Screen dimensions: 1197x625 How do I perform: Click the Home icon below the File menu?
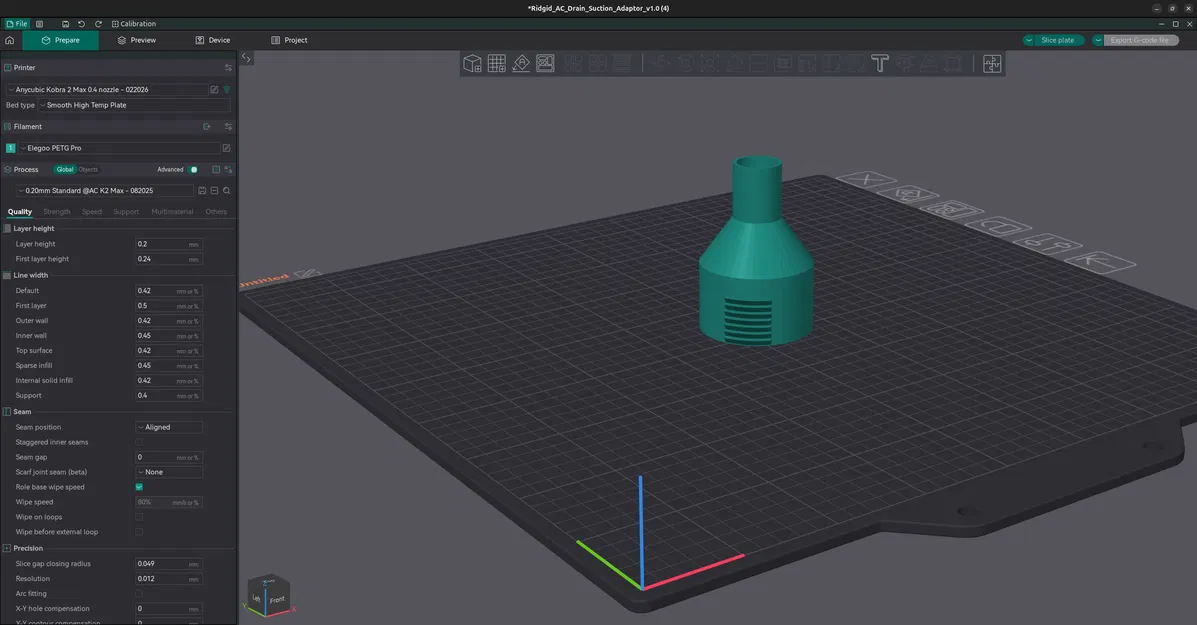[9, 40]
